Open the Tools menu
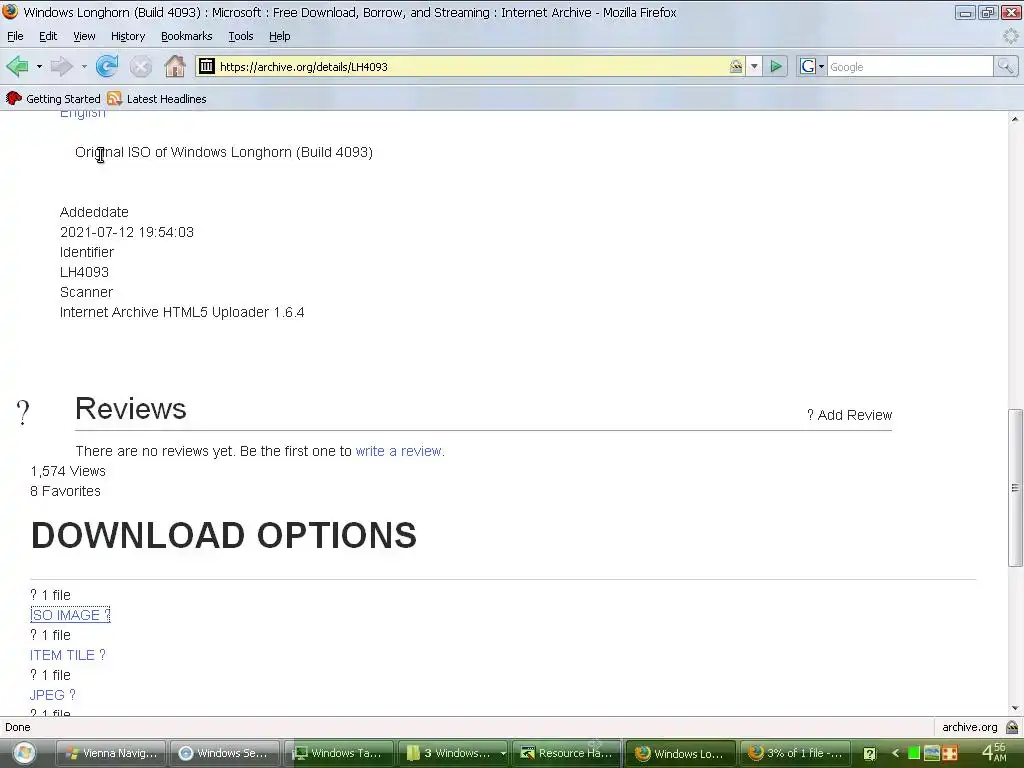This screenshot has height=768, width=1024. 240,36
